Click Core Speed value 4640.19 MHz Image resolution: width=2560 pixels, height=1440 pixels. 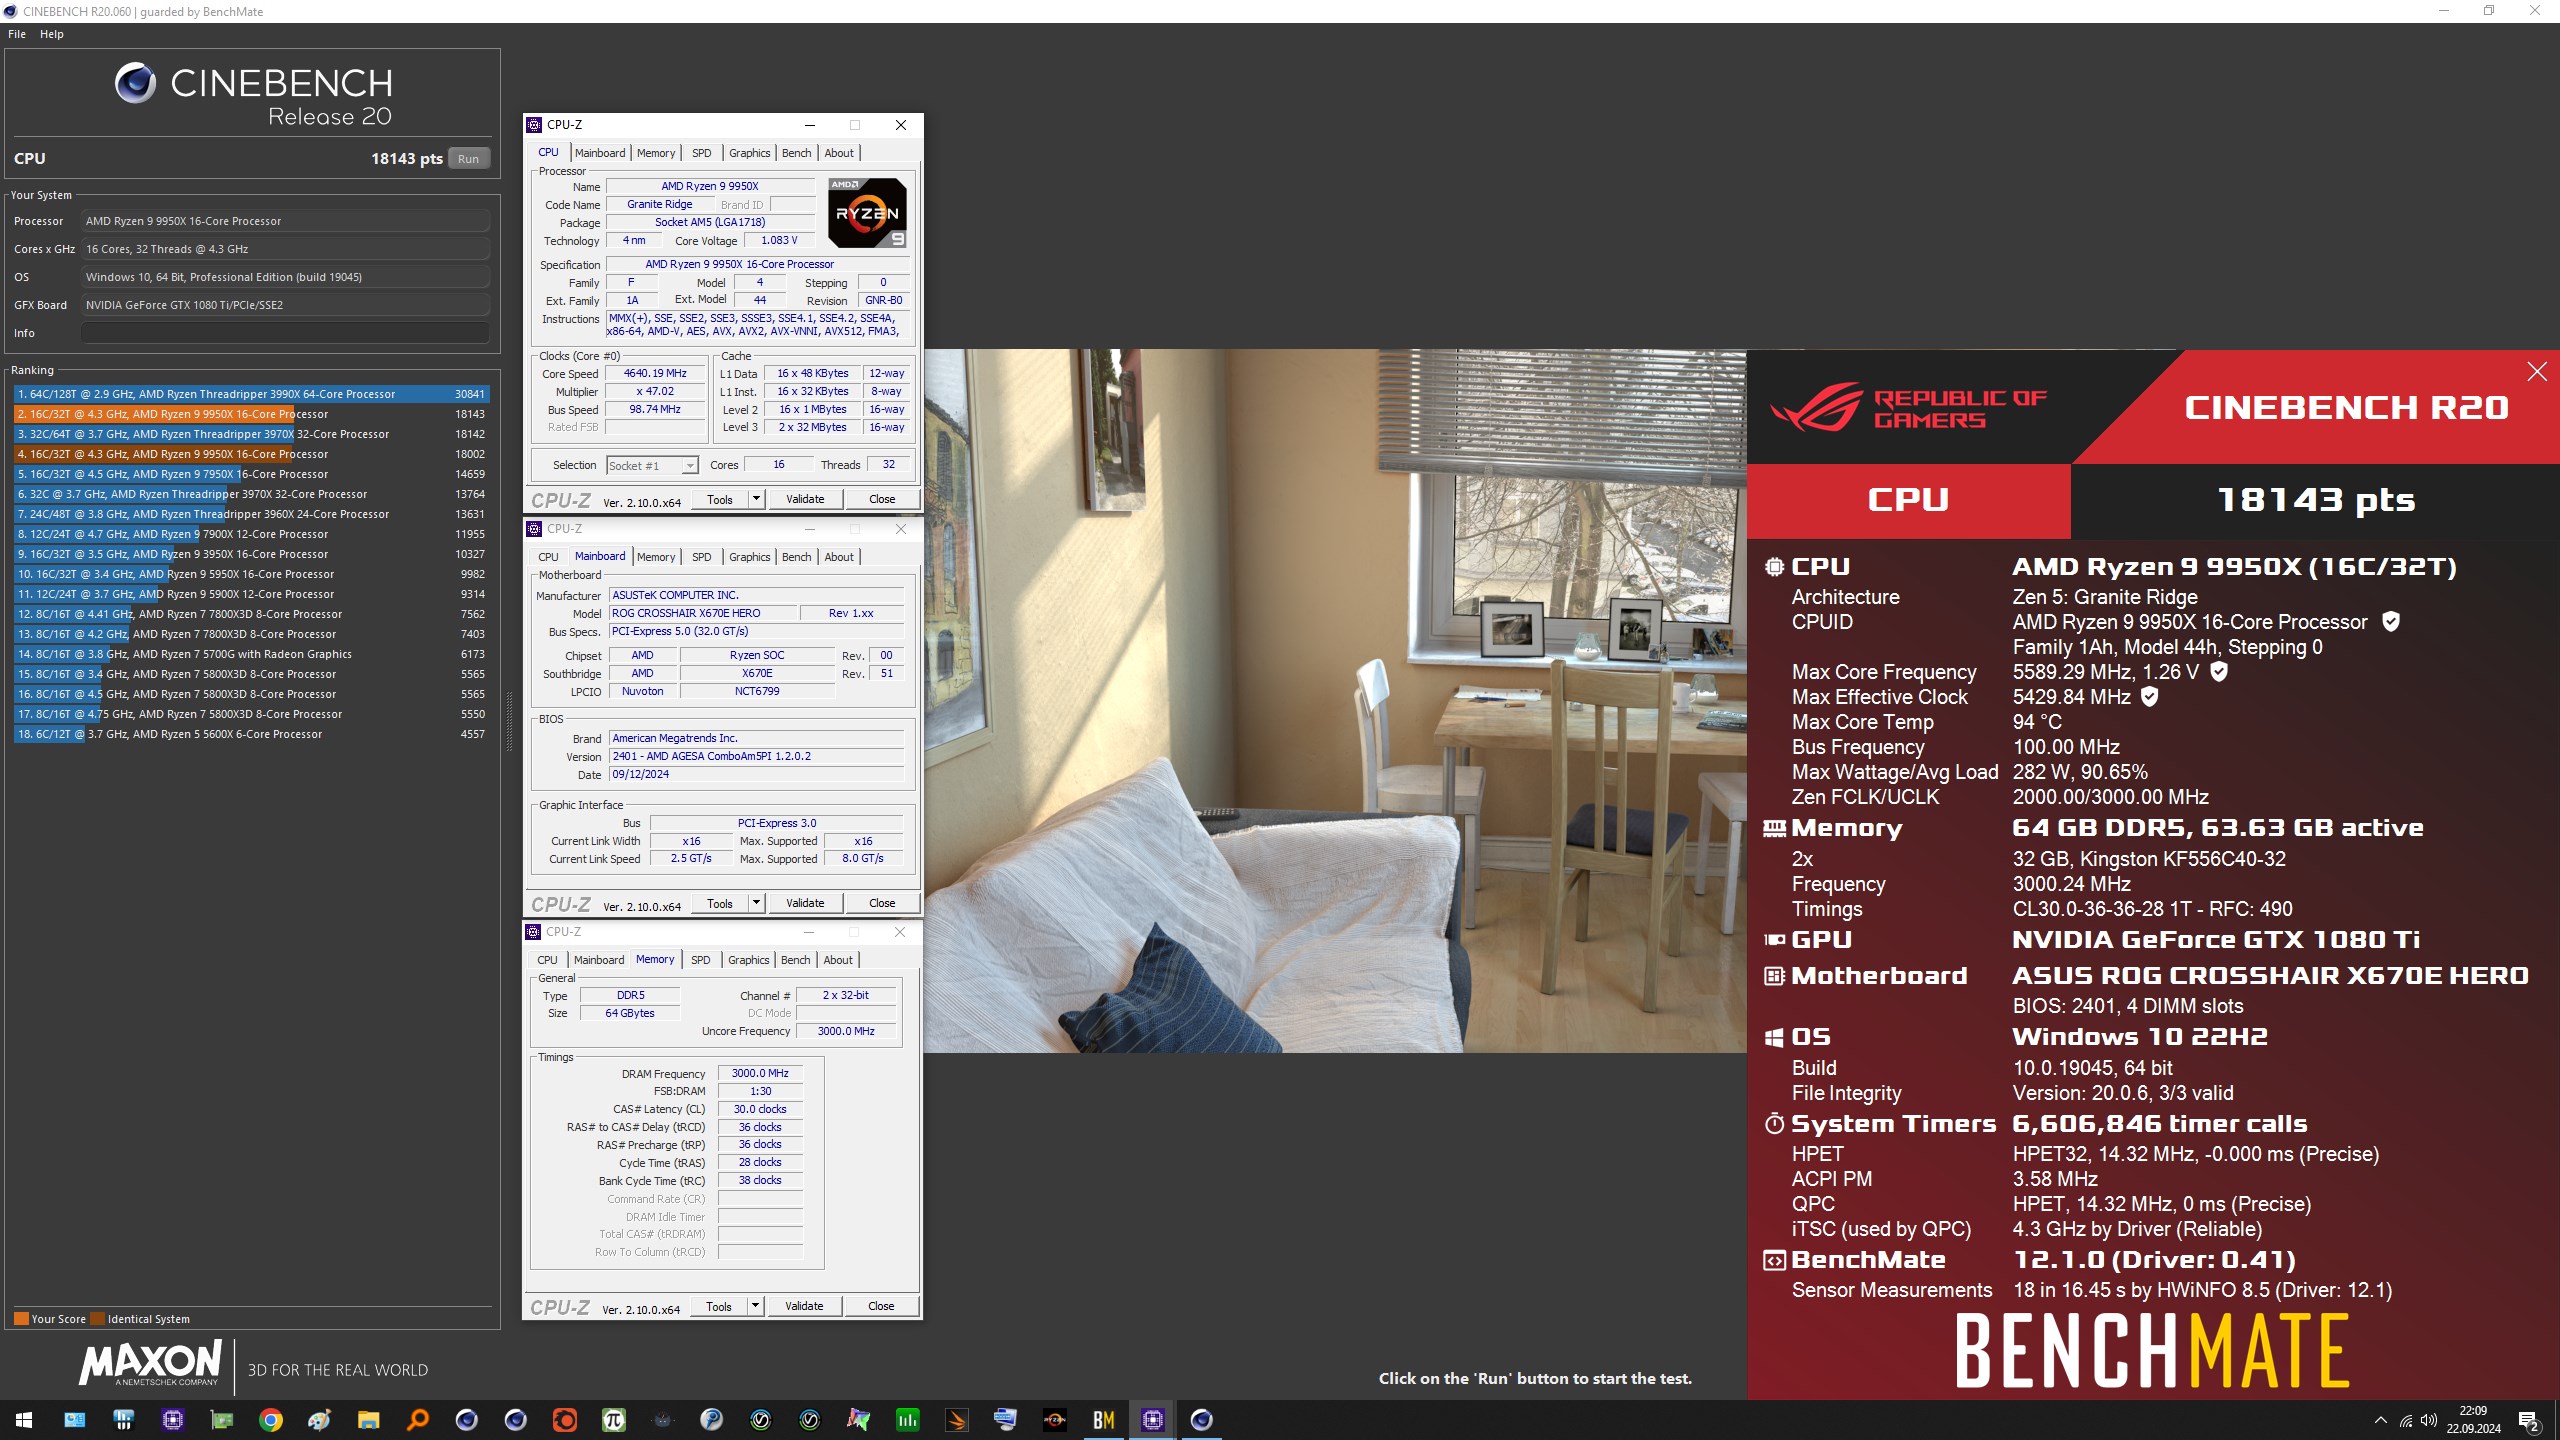tap(655, 374)
